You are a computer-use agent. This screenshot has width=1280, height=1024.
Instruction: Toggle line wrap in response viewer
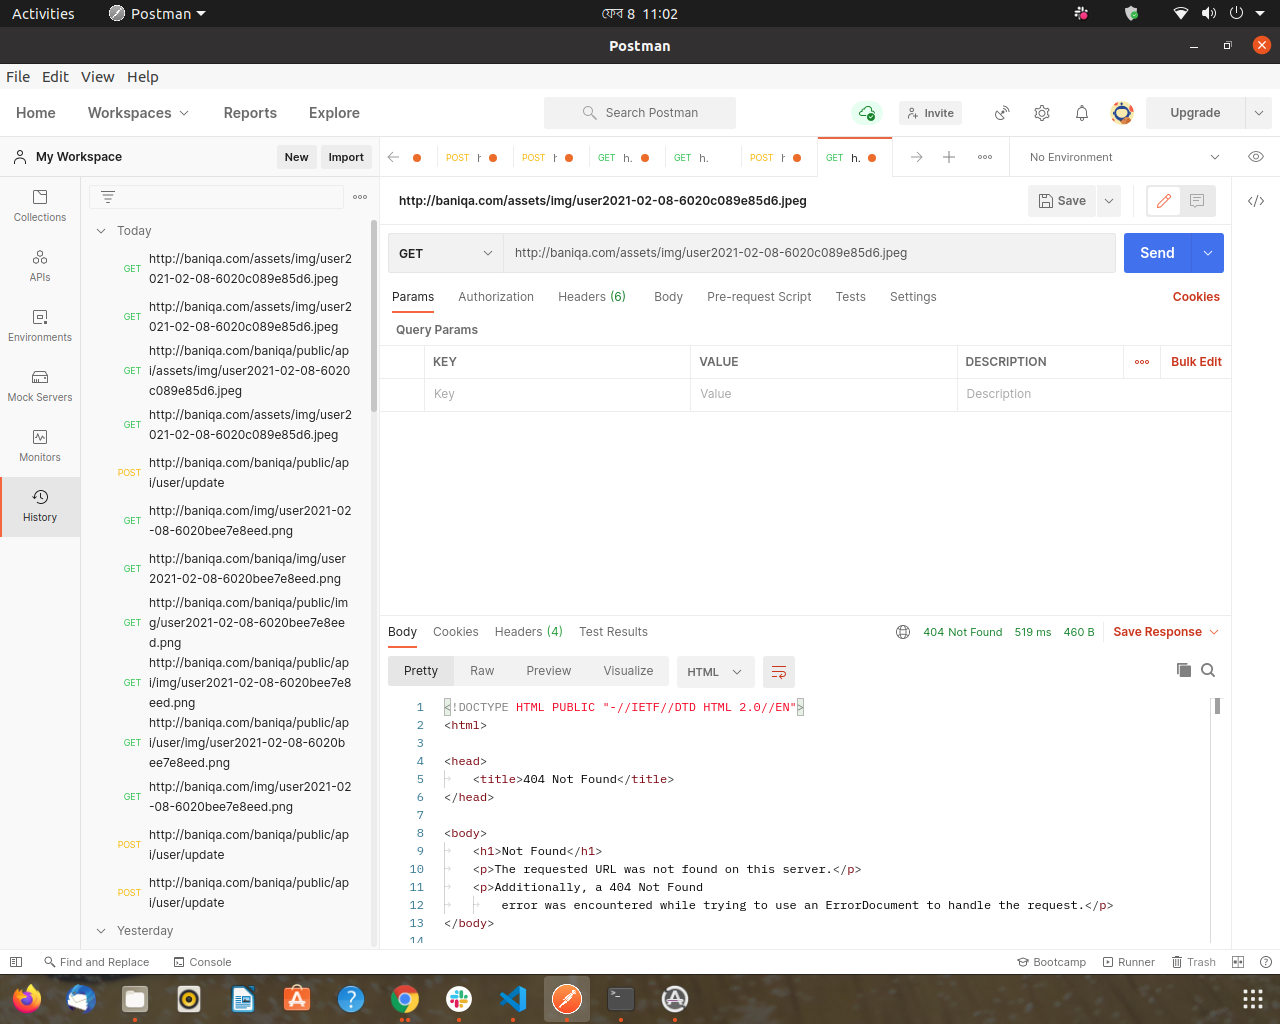pyautogui.click(x=779, y=672)
